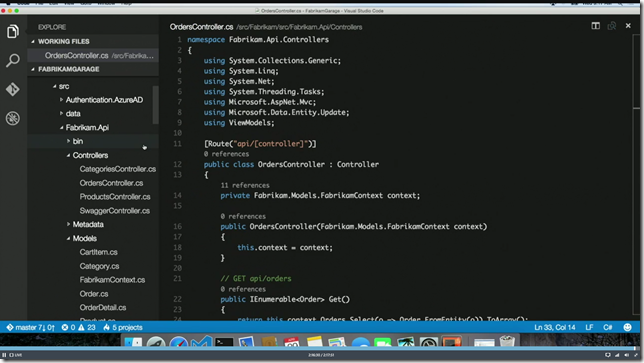Open ProductsController.cs in the file tree

(x=115, y=197)
